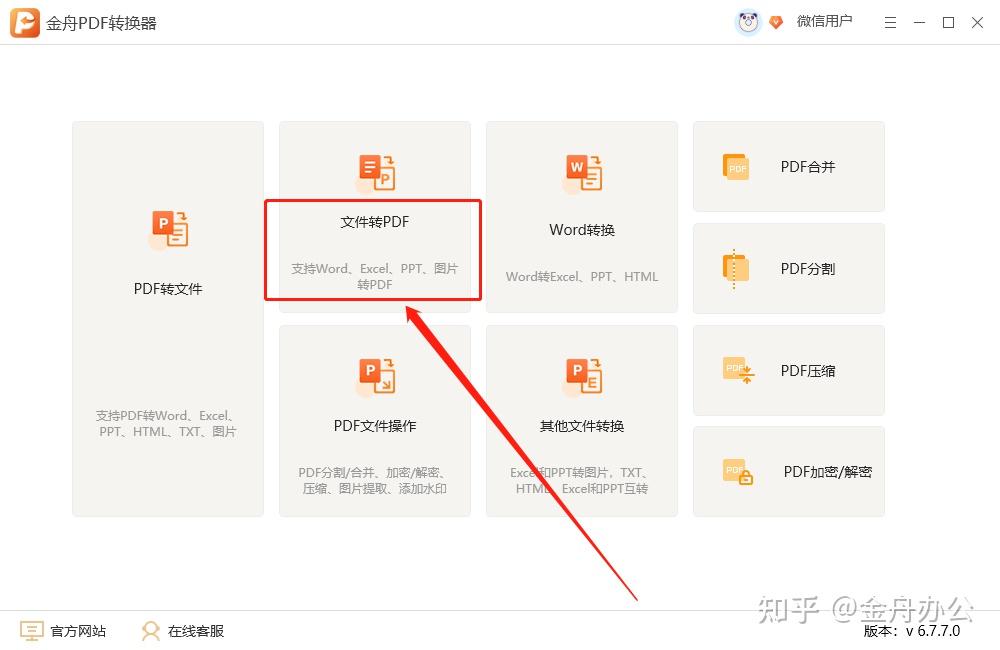This screenshot has height=650, width=1000.
Task: Select the 其他文件转换 icon
Action: click(581, 375)
